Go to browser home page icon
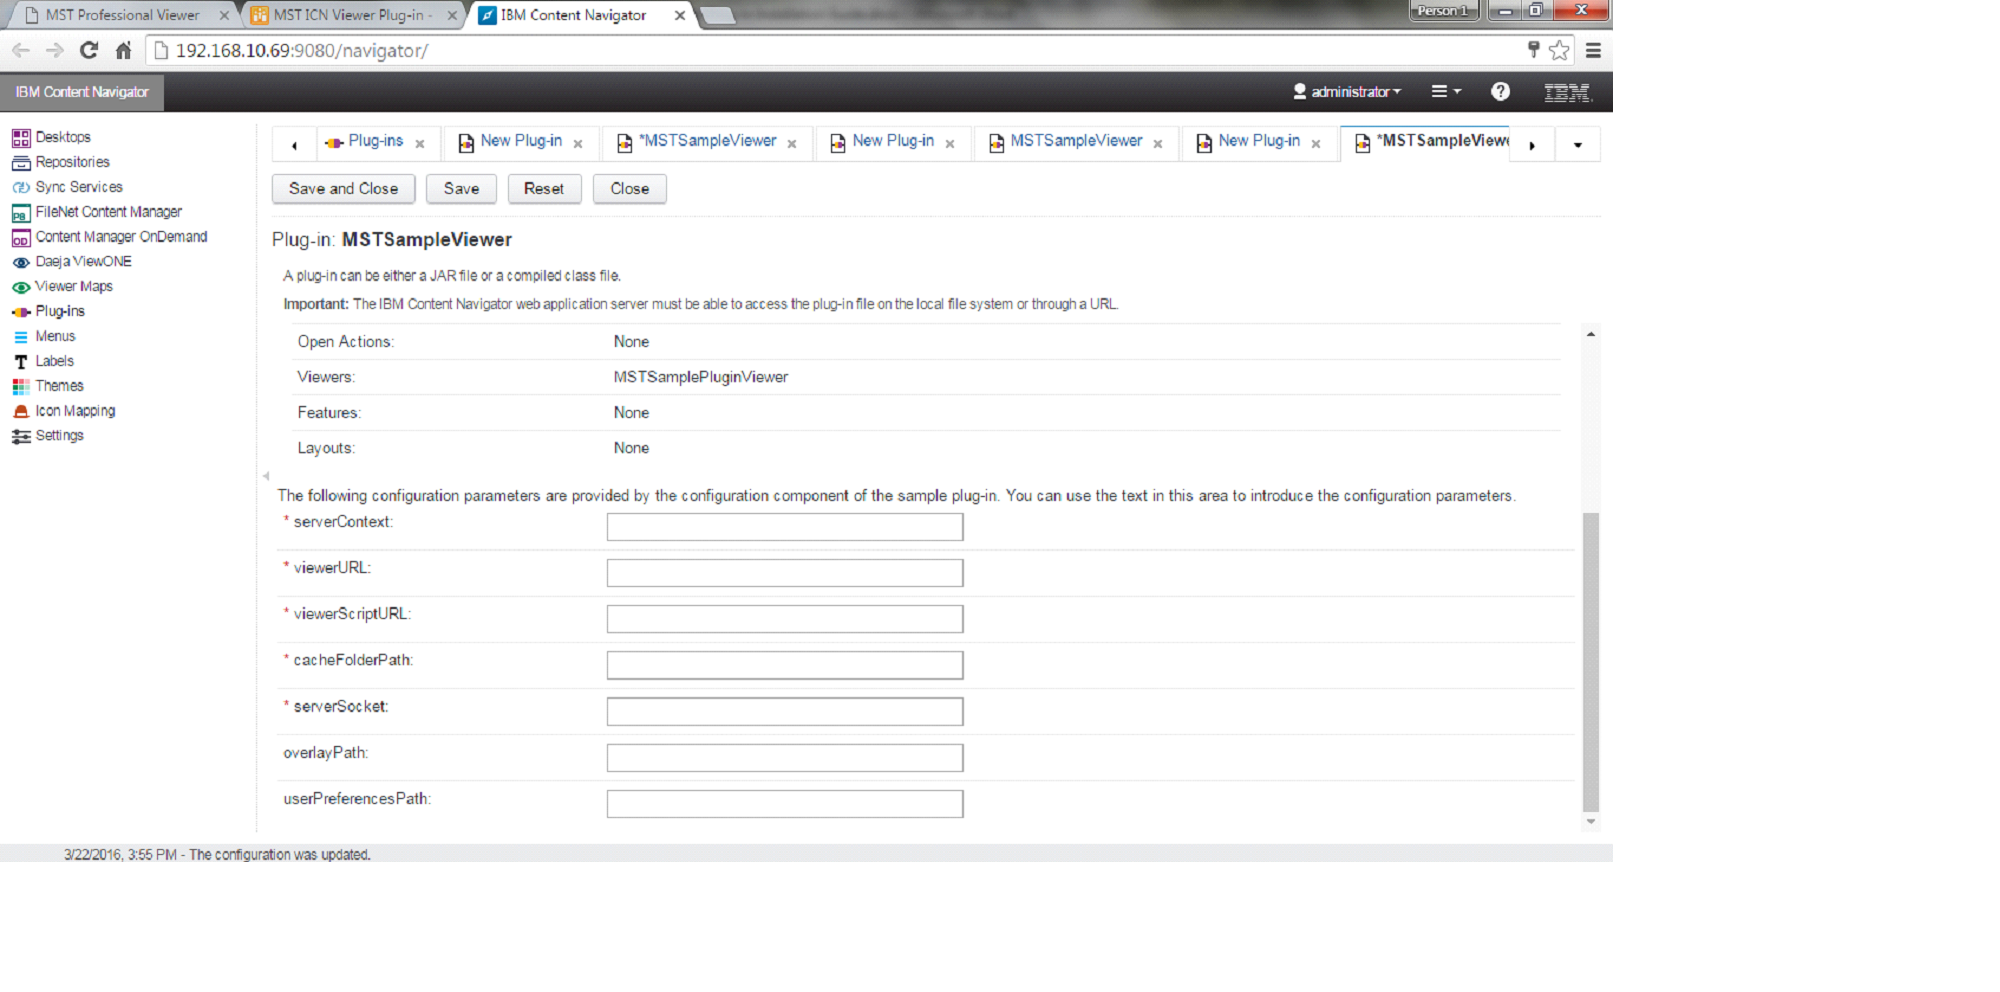Viewport: 2000px width, 992px height. 123,50
